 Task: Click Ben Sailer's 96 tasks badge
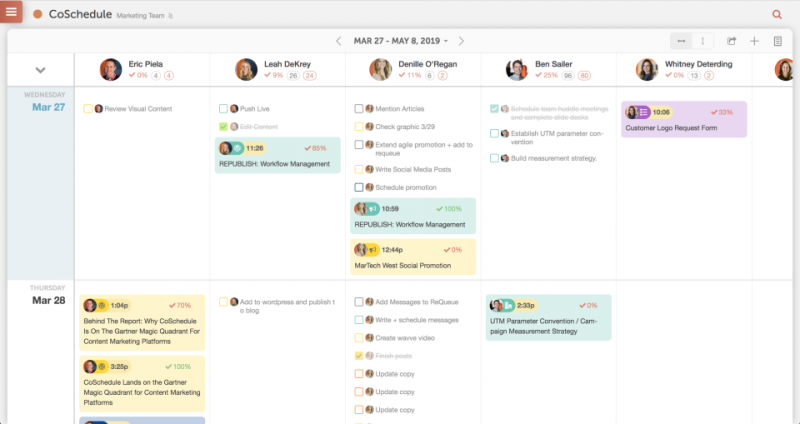(567, 76)
